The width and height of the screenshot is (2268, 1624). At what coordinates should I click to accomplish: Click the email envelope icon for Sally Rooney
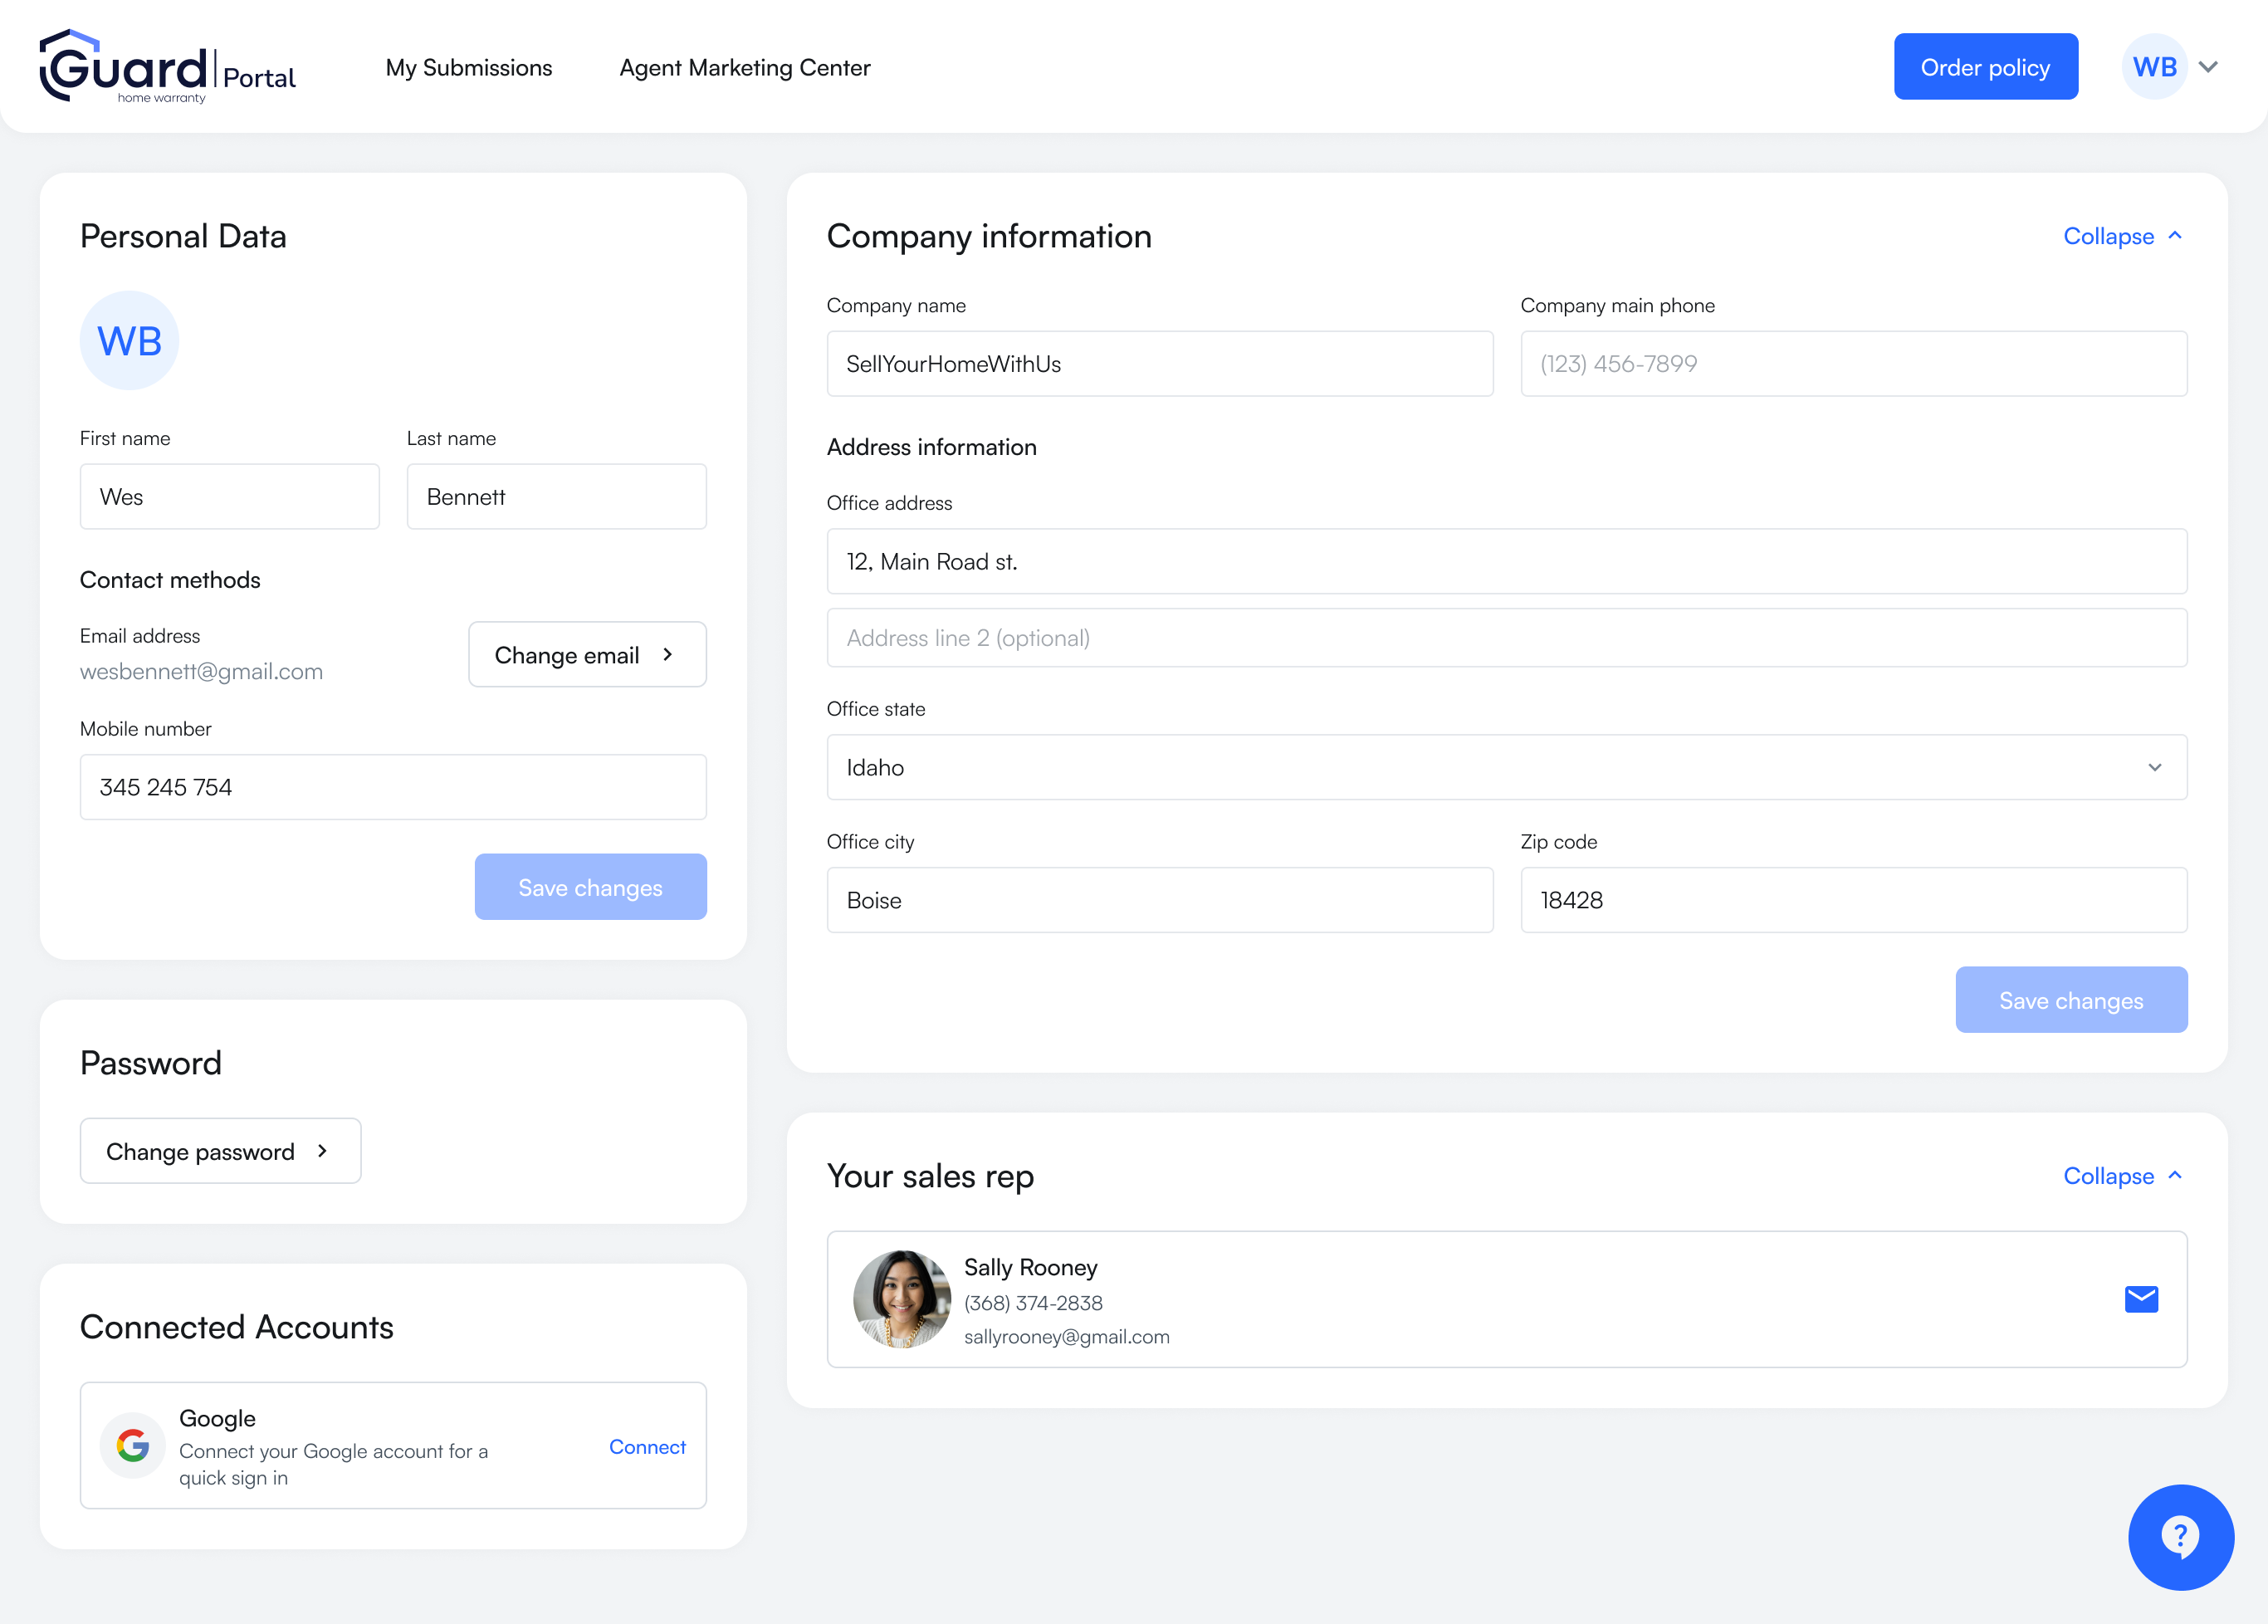2141,1299
